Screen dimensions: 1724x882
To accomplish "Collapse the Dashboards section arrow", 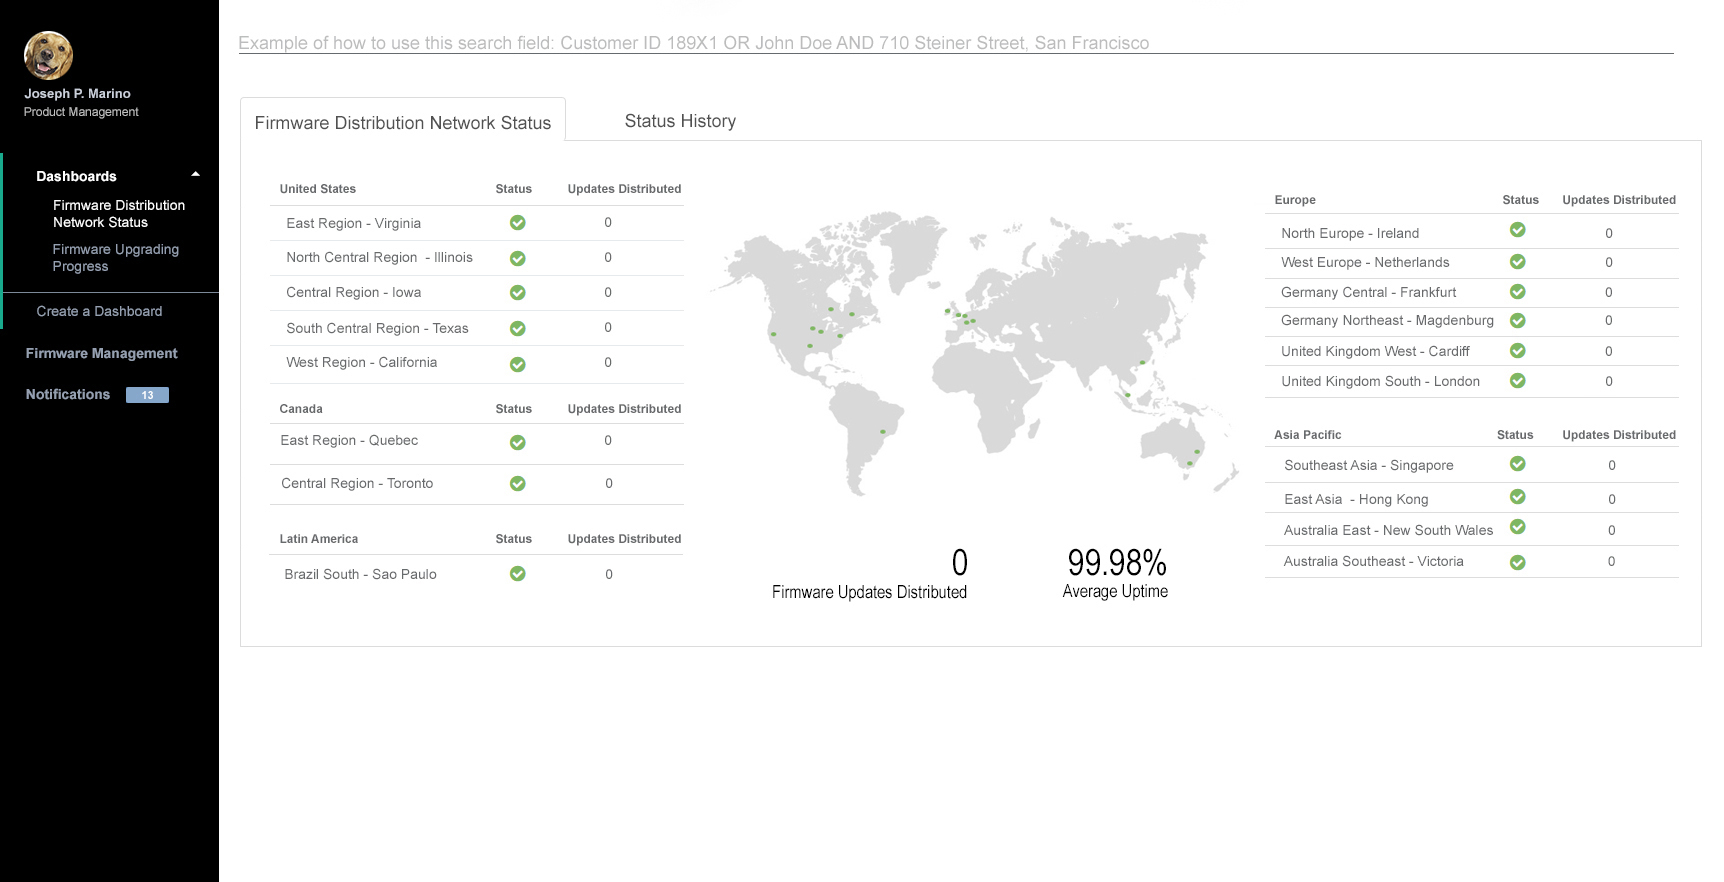I will [x=196, y=174].
